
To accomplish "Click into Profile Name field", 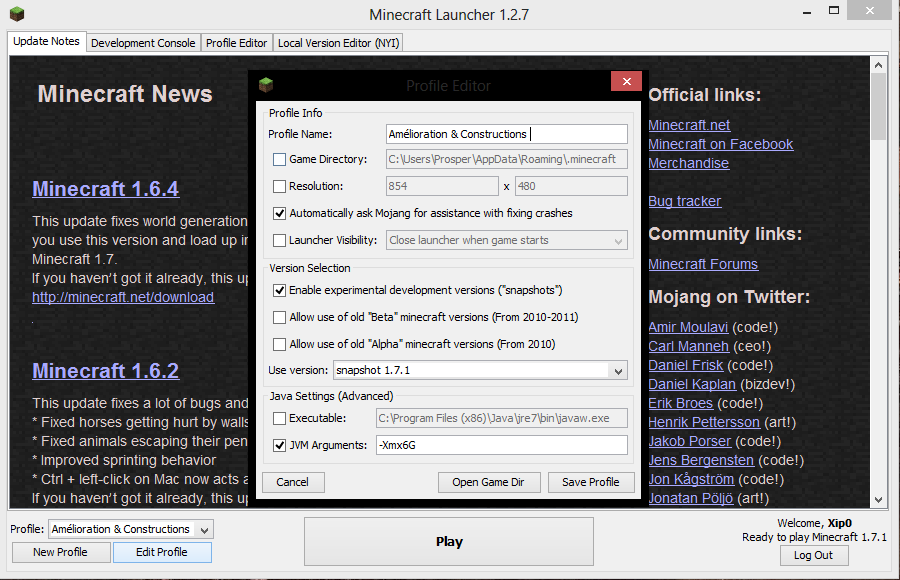I will click(x=507, y=134).
